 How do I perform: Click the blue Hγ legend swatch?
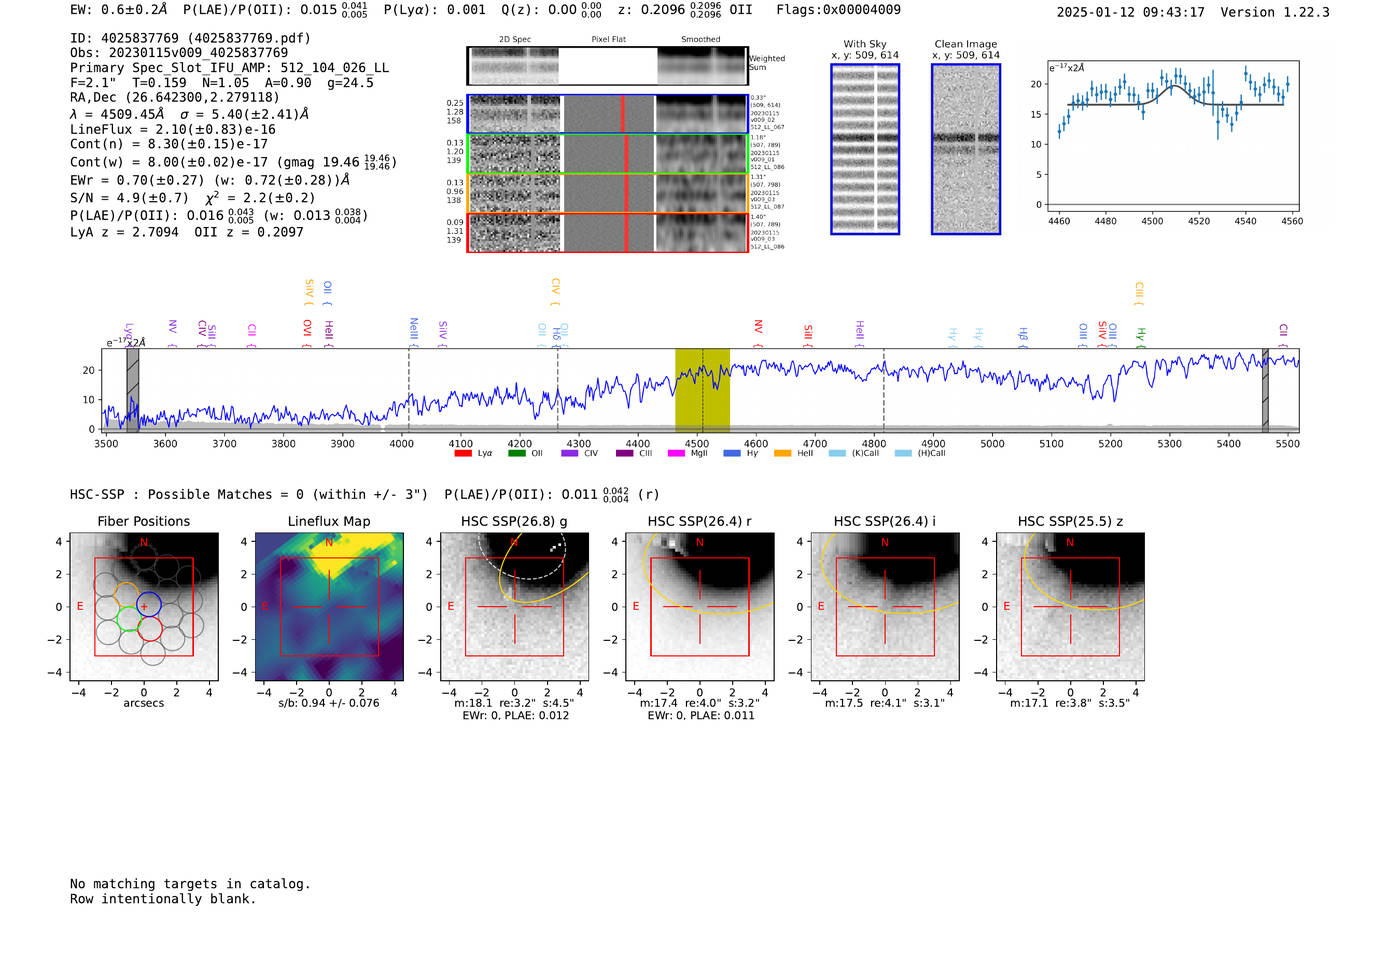click(732, 453)
